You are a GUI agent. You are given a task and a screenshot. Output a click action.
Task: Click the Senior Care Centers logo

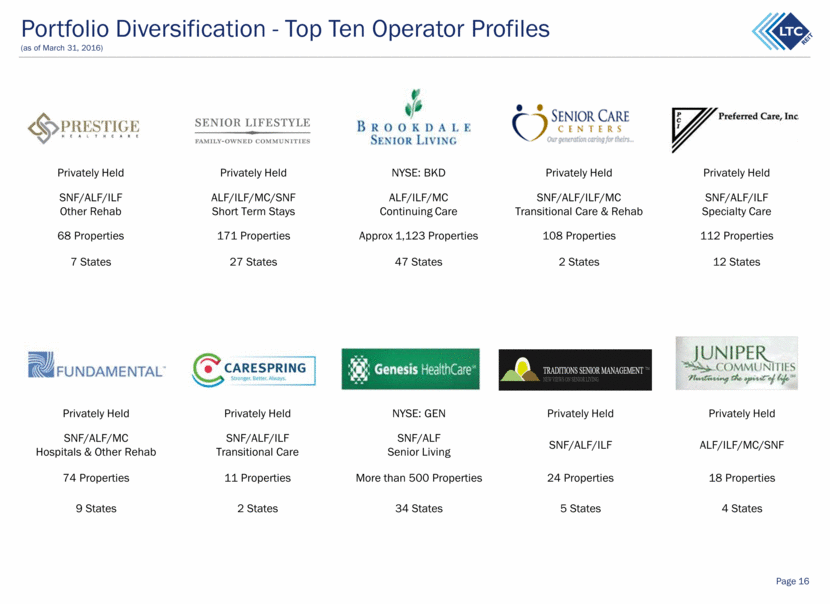click(572, 124)
